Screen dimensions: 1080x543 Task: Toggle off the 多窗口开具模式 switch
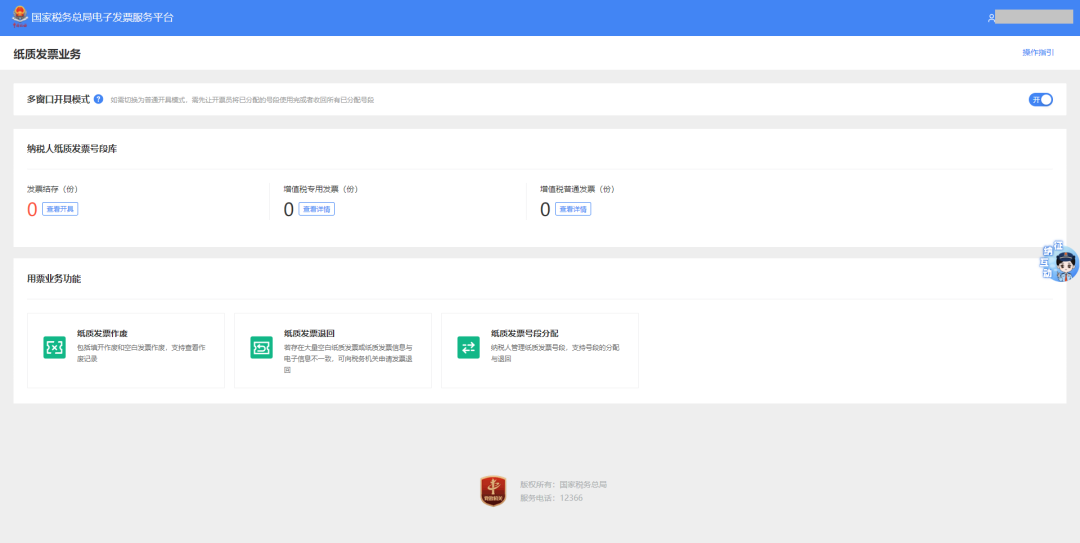[1040, 99]
